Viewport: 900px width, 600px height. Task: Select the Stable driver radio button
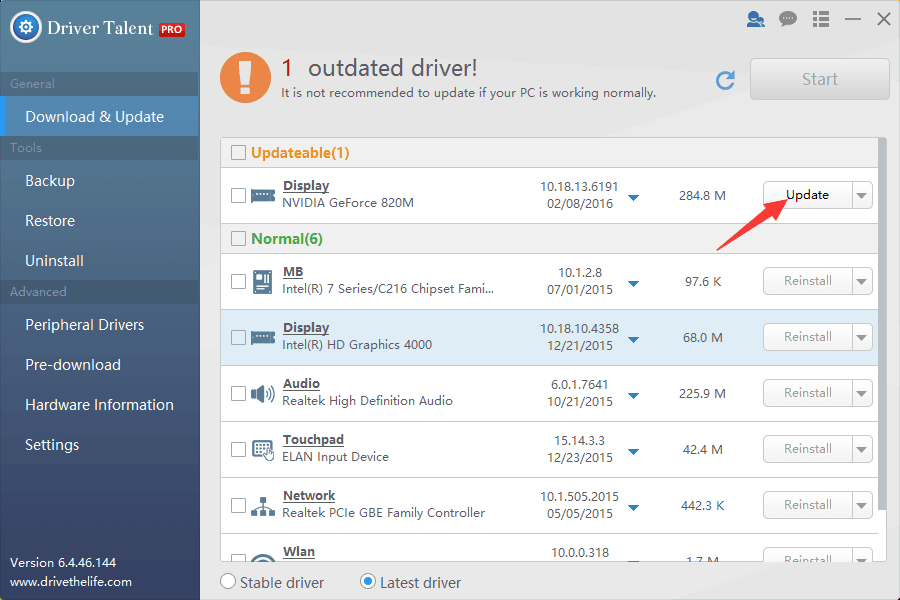228,582
